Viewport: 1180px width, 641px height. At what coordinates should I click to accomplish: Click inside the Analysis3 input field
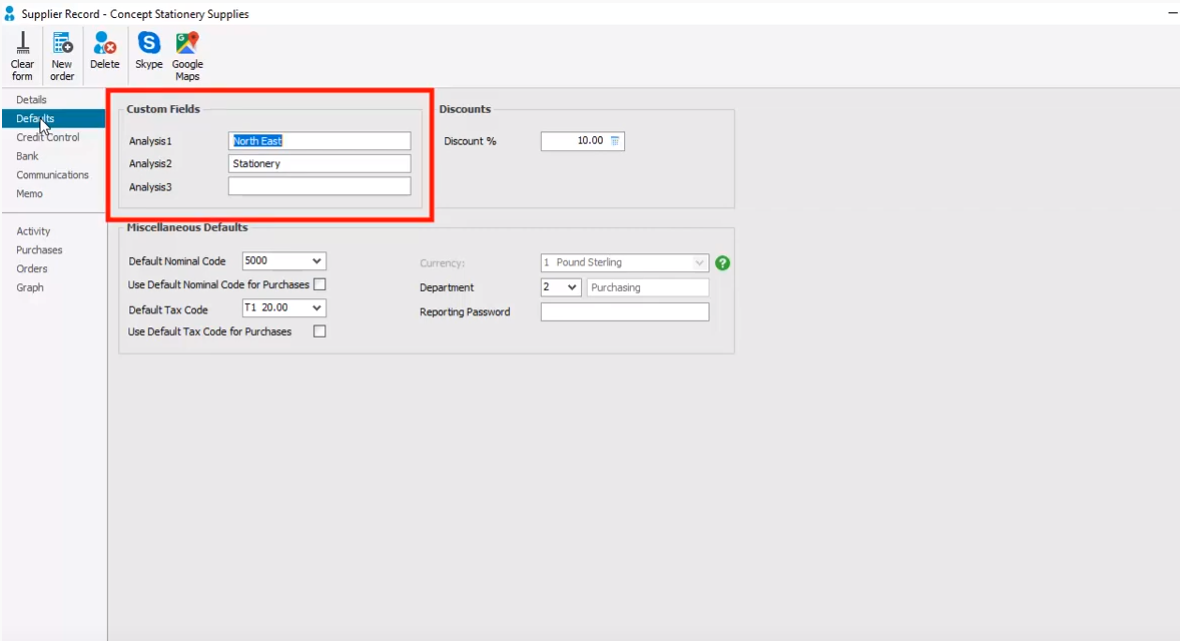point(318,185)
